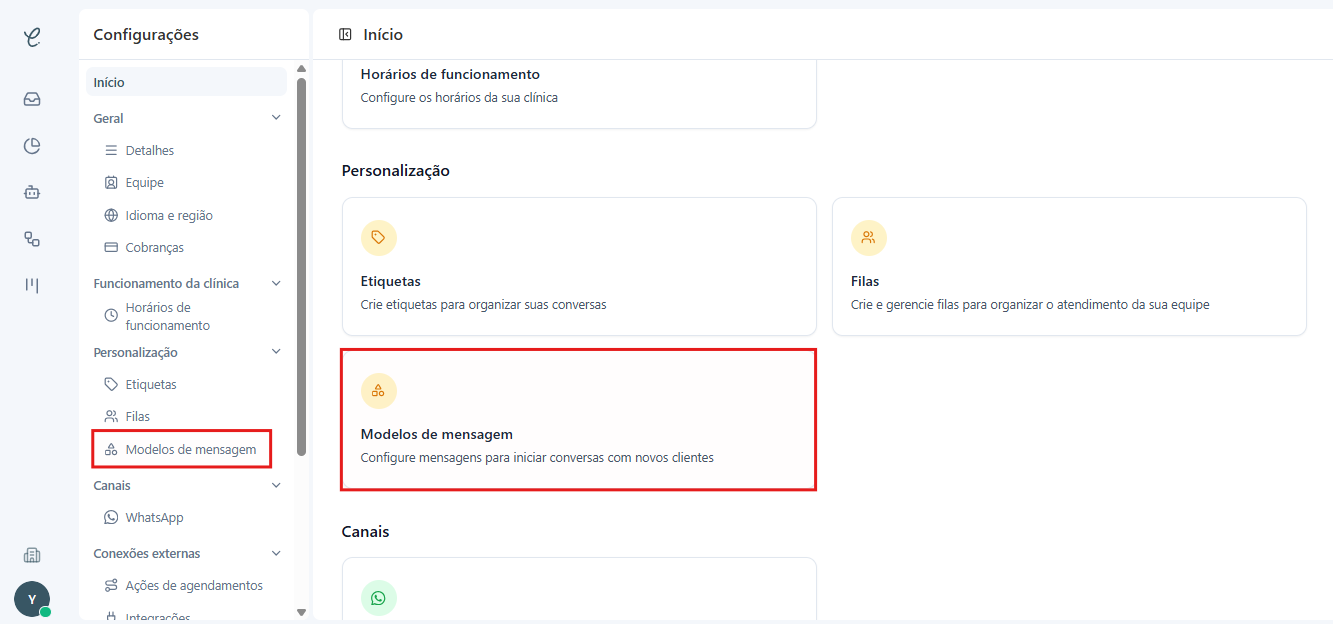Viewport: 1333px width, 624px height.
Task: Click the cursive logo in the left rail
Action: click(32, 38)
